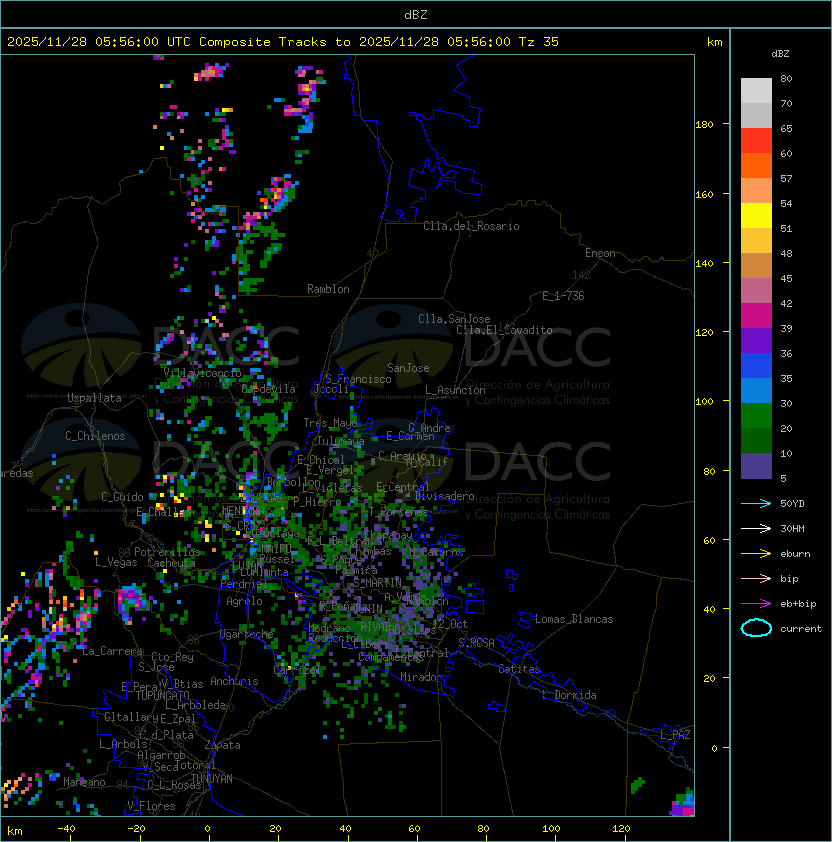The height and width of the screenshot is (842, 832).
Task: Click the 'Agrelo' map label
Action: (x=244, y=601)
